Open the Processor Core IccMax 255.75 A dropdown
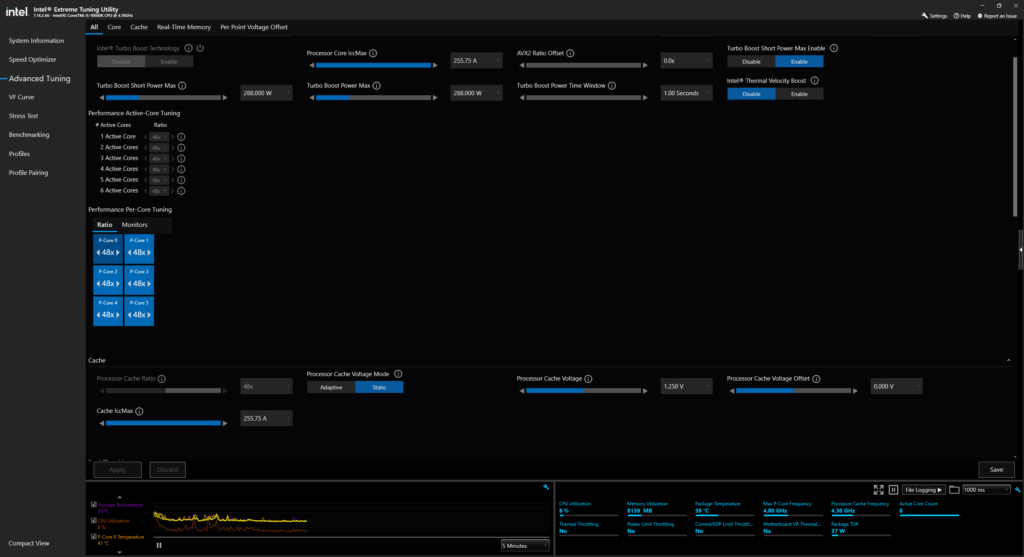 coord(476,61)
